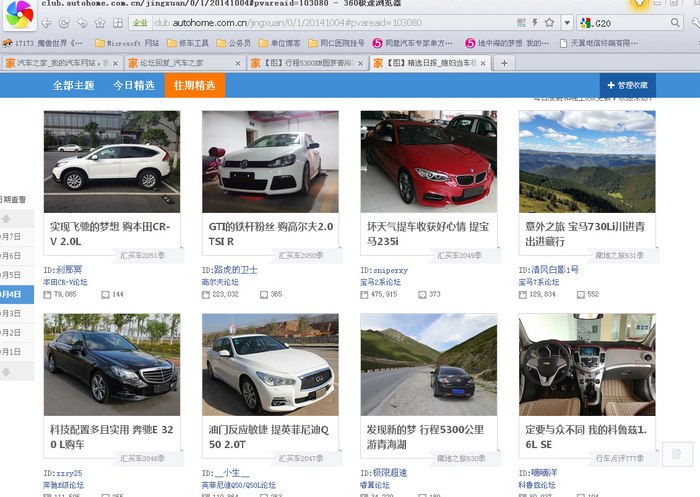Click the G20 search input field
700x497 pixels.
click(630, 22)
